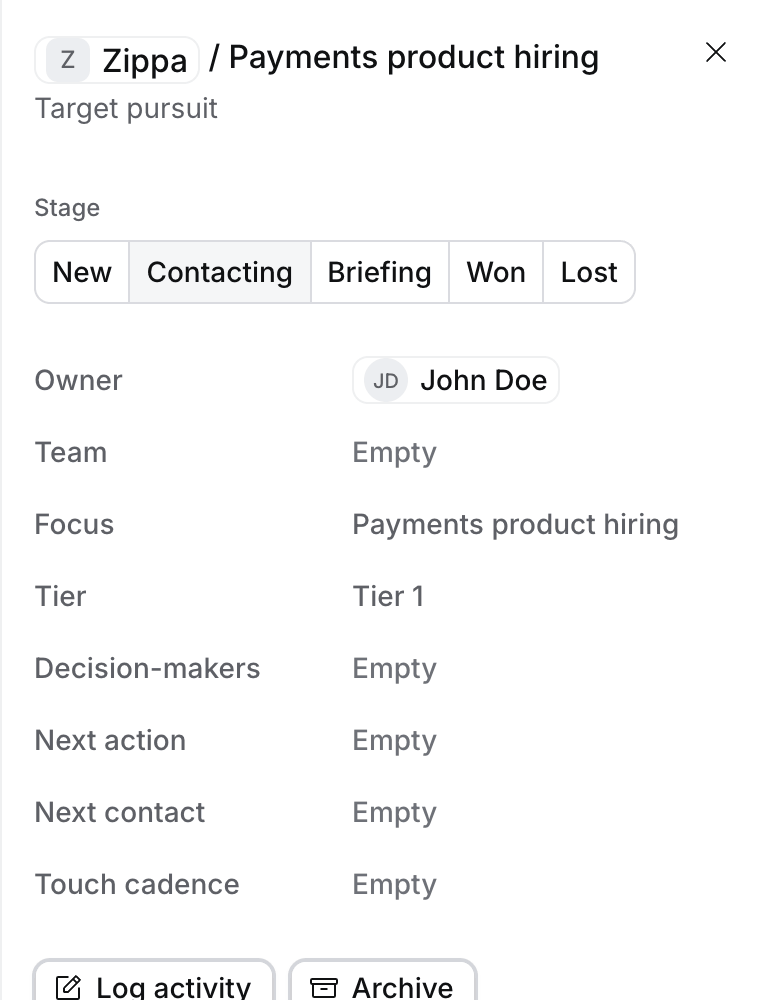Click the Touch cadence label

click(x=137, y=885)
